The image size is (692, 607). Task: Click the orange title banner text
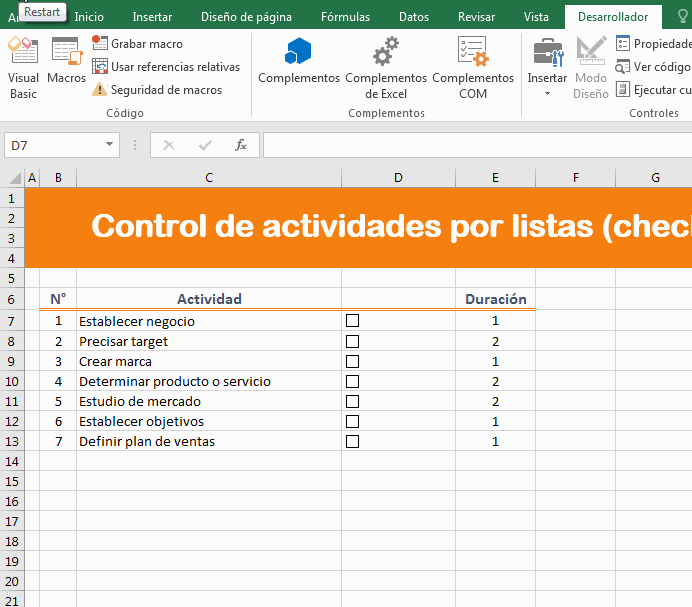click(x=391, y=226)
